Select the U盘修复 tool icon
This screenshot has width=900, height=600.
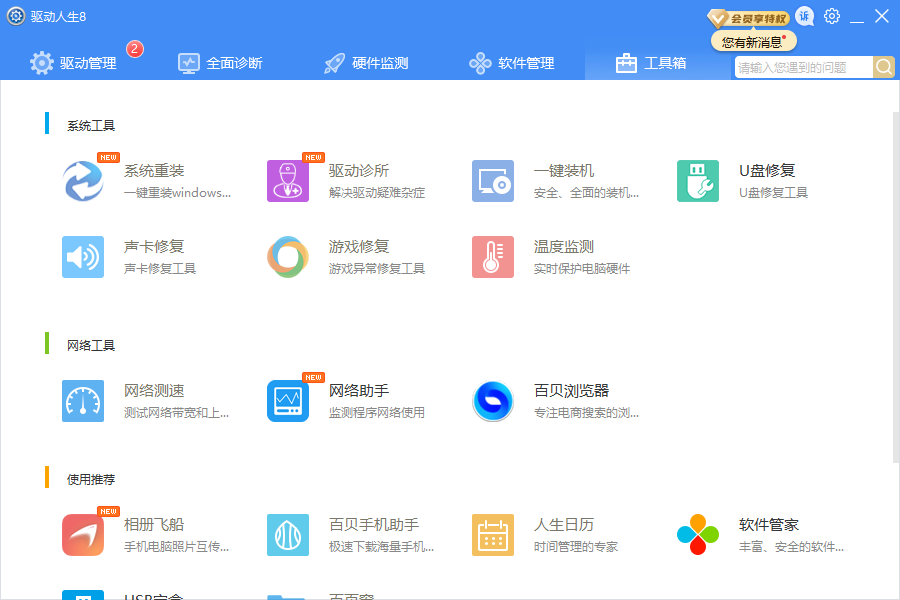tap(698, 181)
